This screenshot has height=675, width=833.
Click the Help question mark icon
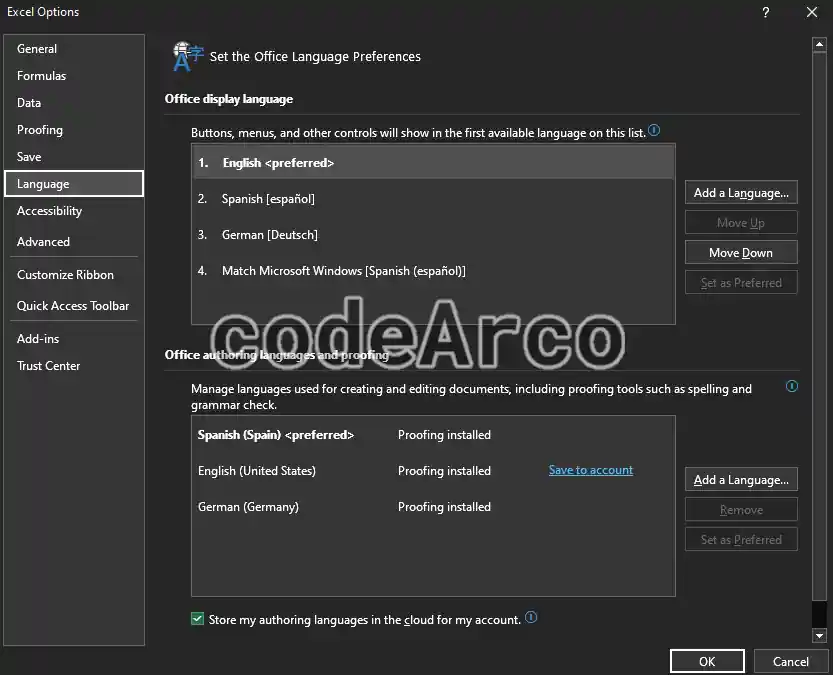766,12
